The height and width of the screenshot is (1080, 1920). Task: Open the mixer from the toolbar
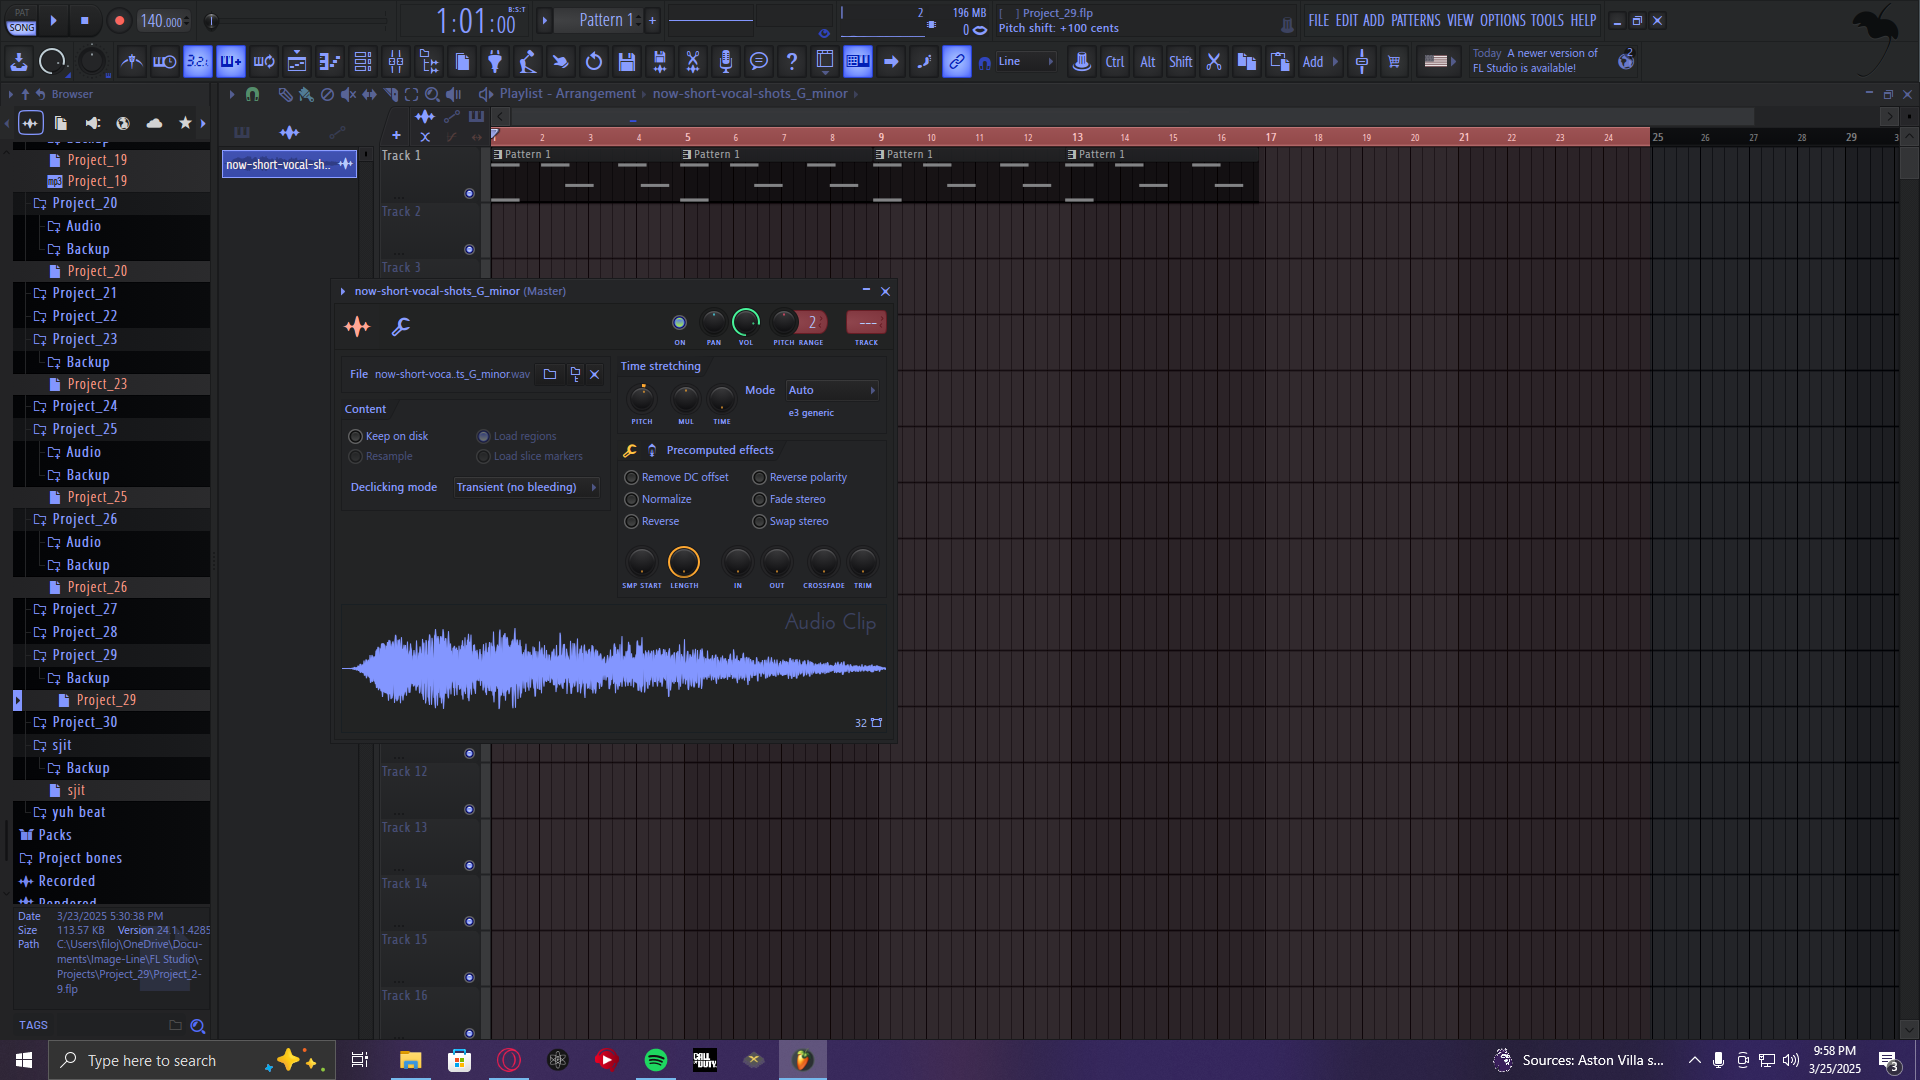tap(396, 62)
